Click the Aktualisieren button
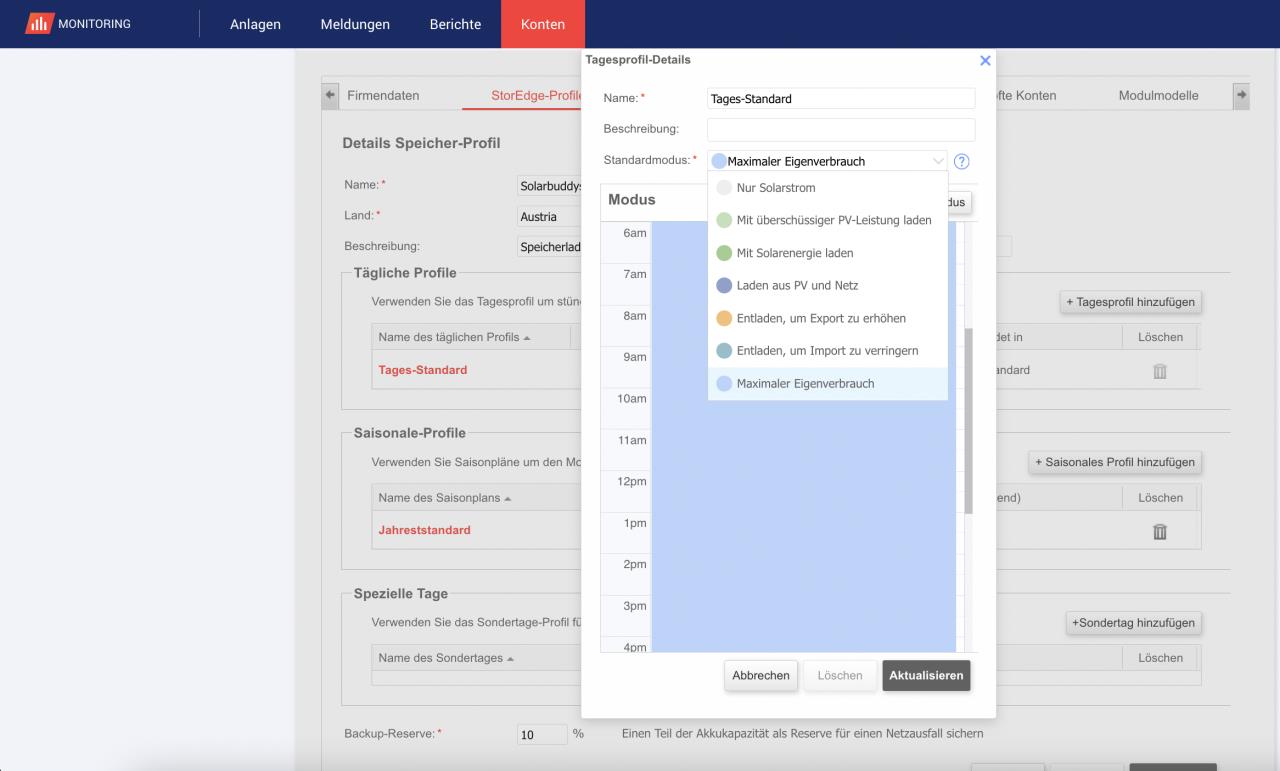The width and height of the screenshot is (1280, 771). 926,675
